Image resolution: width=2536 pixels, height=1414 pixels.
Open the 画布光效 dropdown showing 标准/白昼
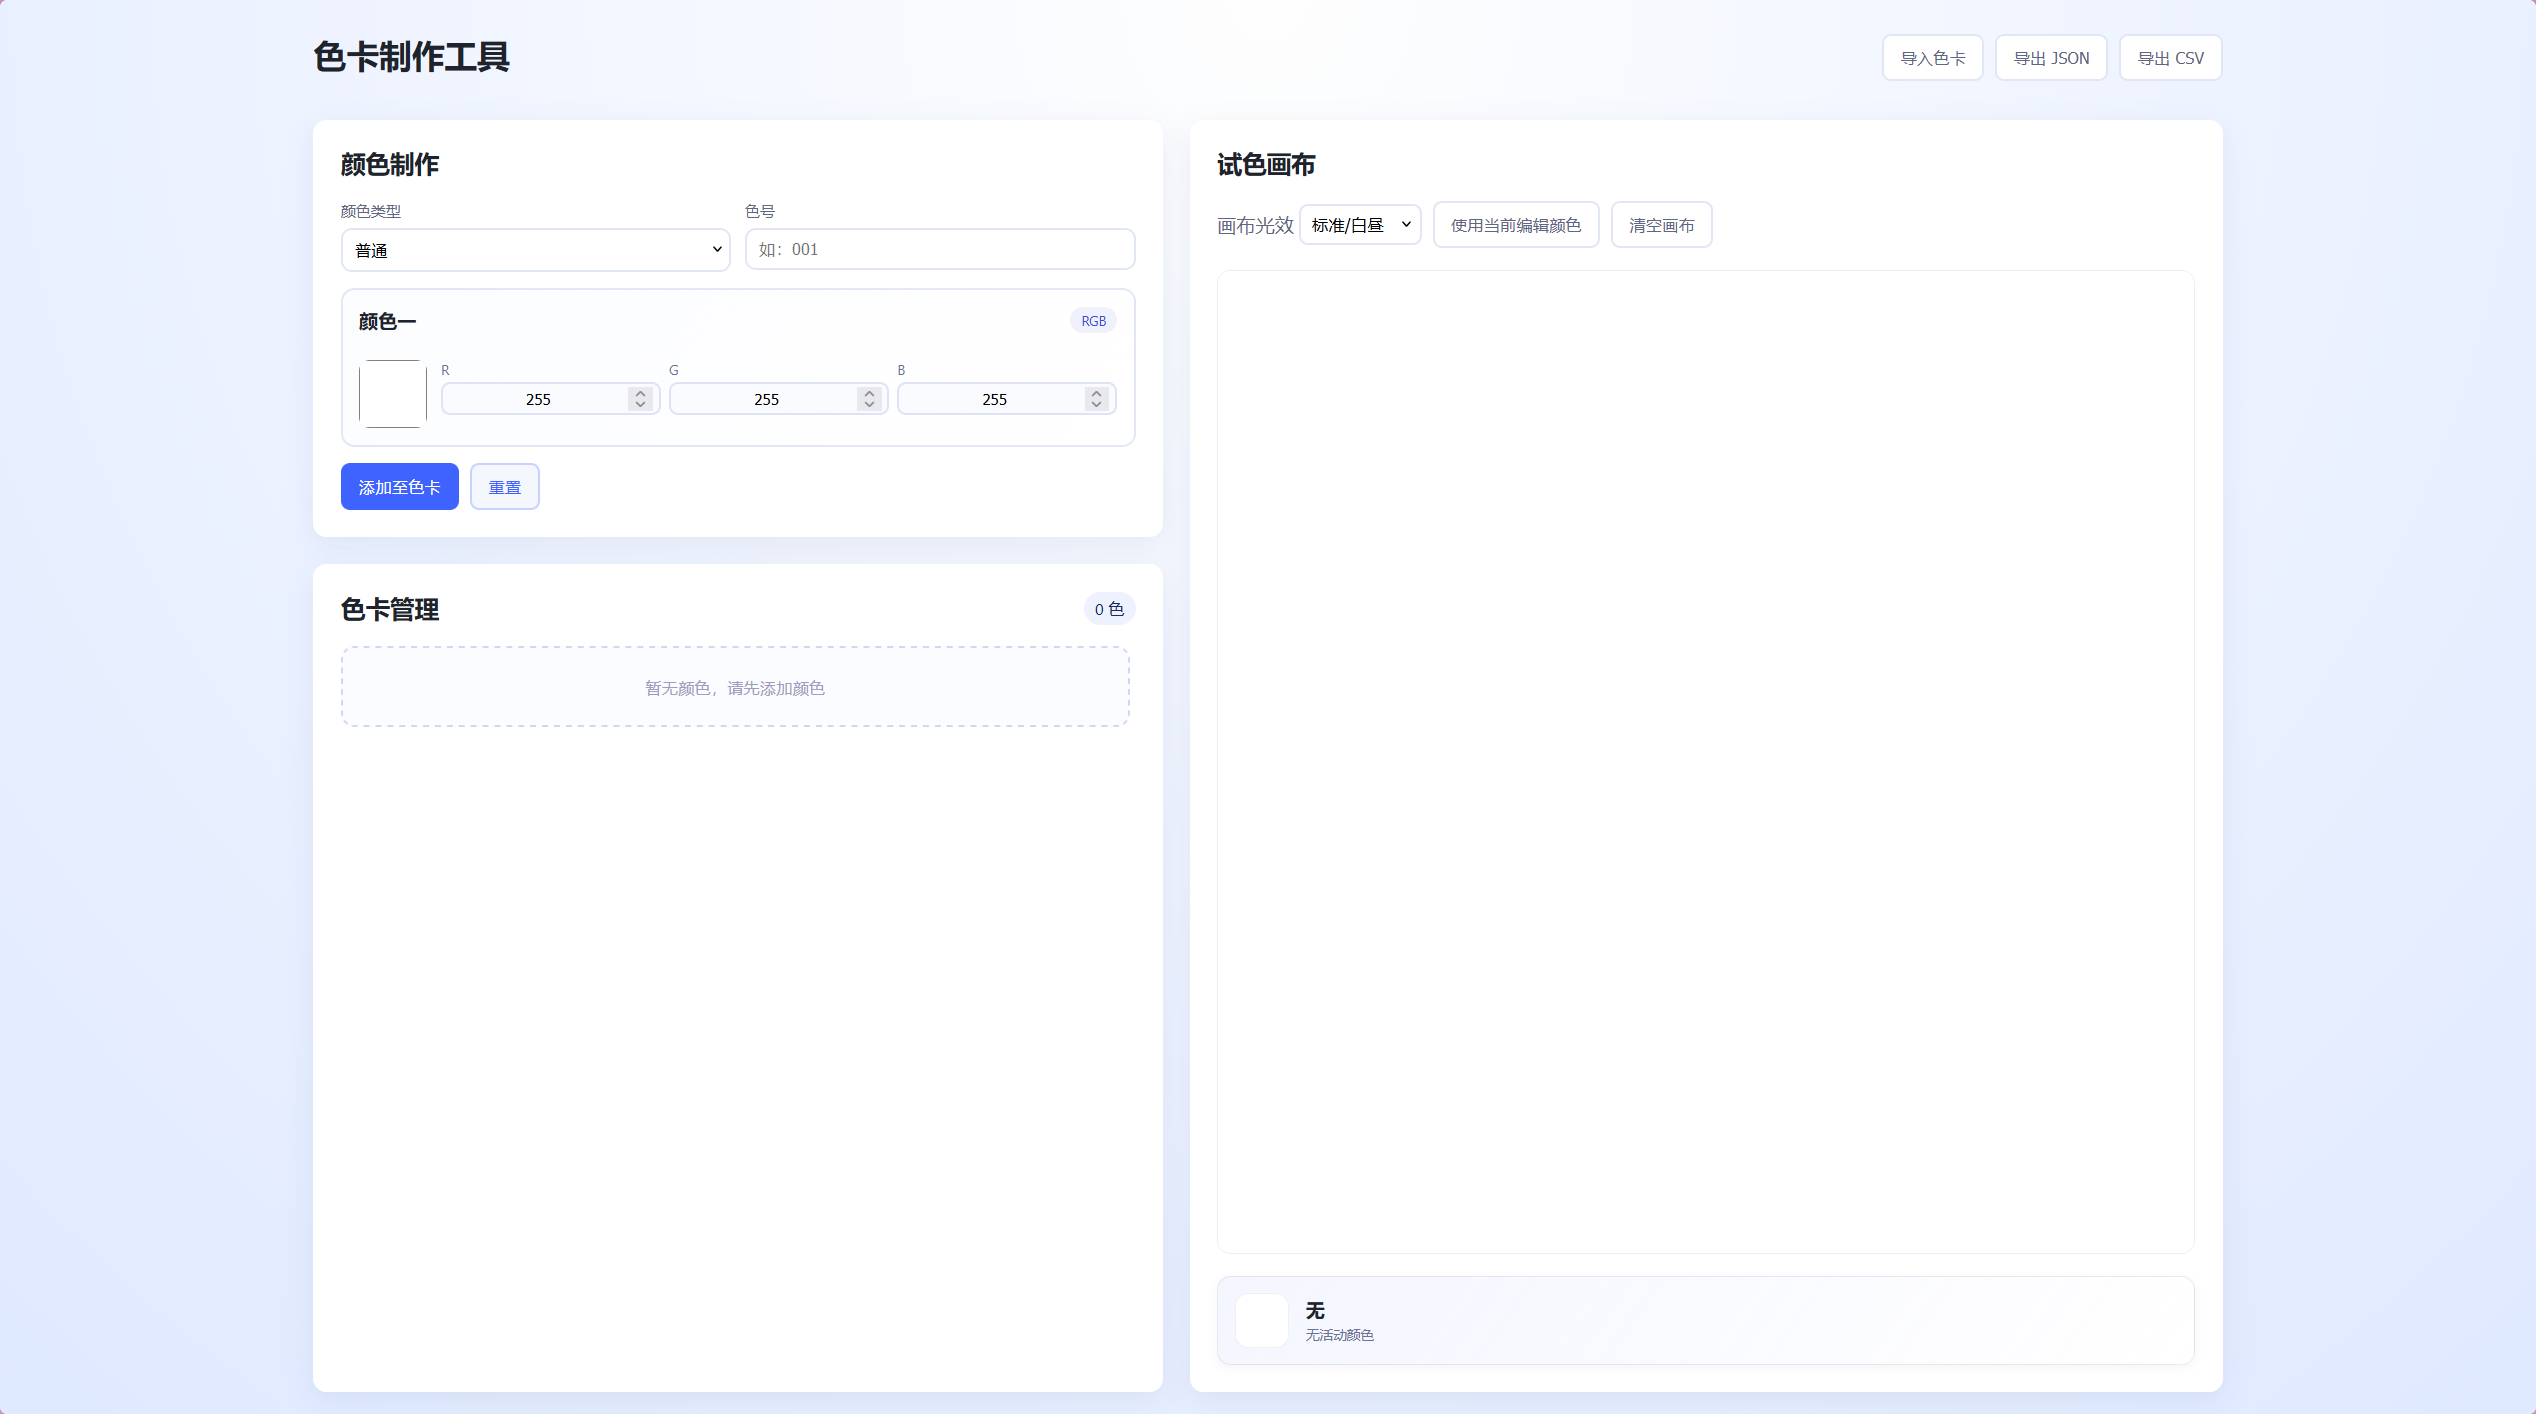(x=1359, y=225)
